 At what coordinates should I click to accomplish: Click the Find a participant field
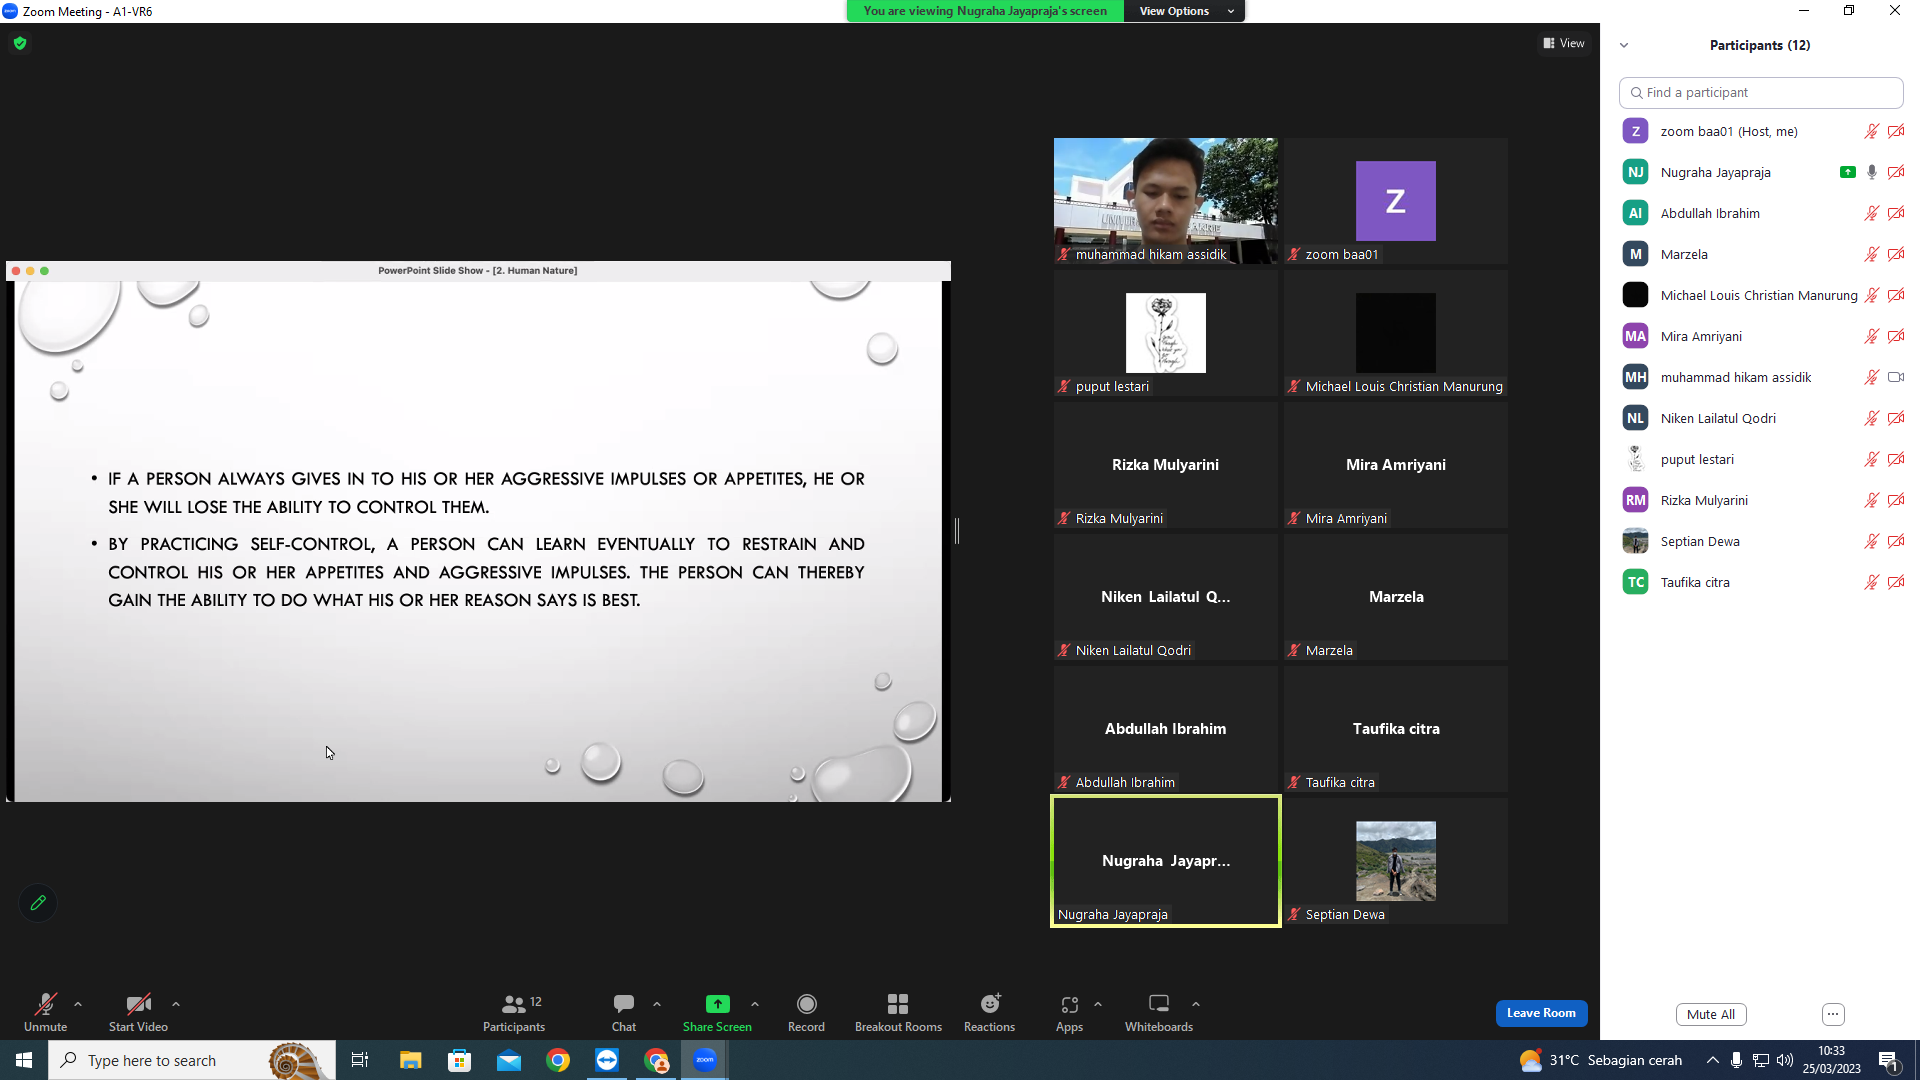[1761, 92]
